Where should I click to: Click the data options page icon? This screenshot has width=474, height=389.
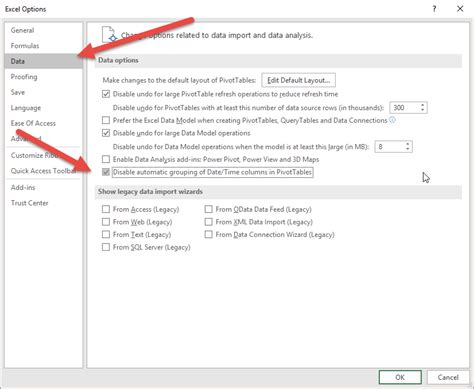click(109, 35)
